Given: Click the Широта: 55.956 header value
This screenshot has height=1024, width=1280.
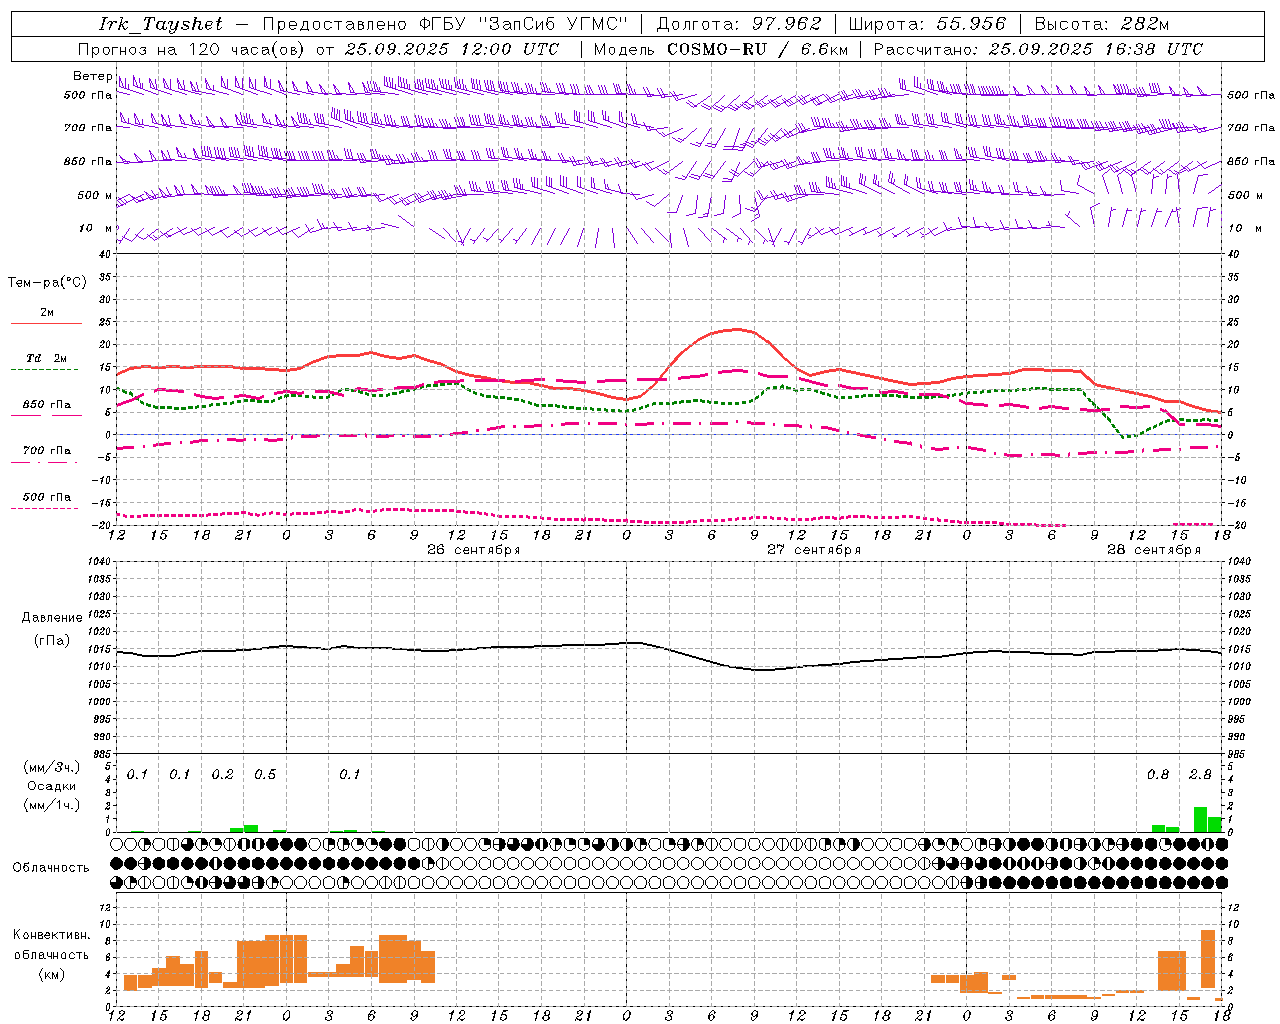Looking at the screenshot, I should 926,24.
